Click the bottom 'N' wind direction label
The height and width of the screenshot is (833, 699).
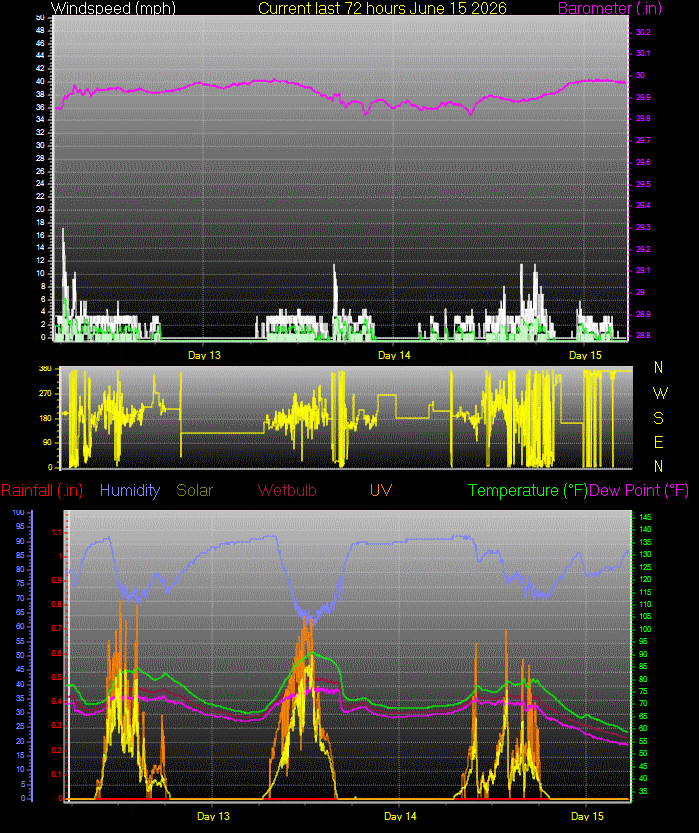pyautogui.click(x=659, y=466)
